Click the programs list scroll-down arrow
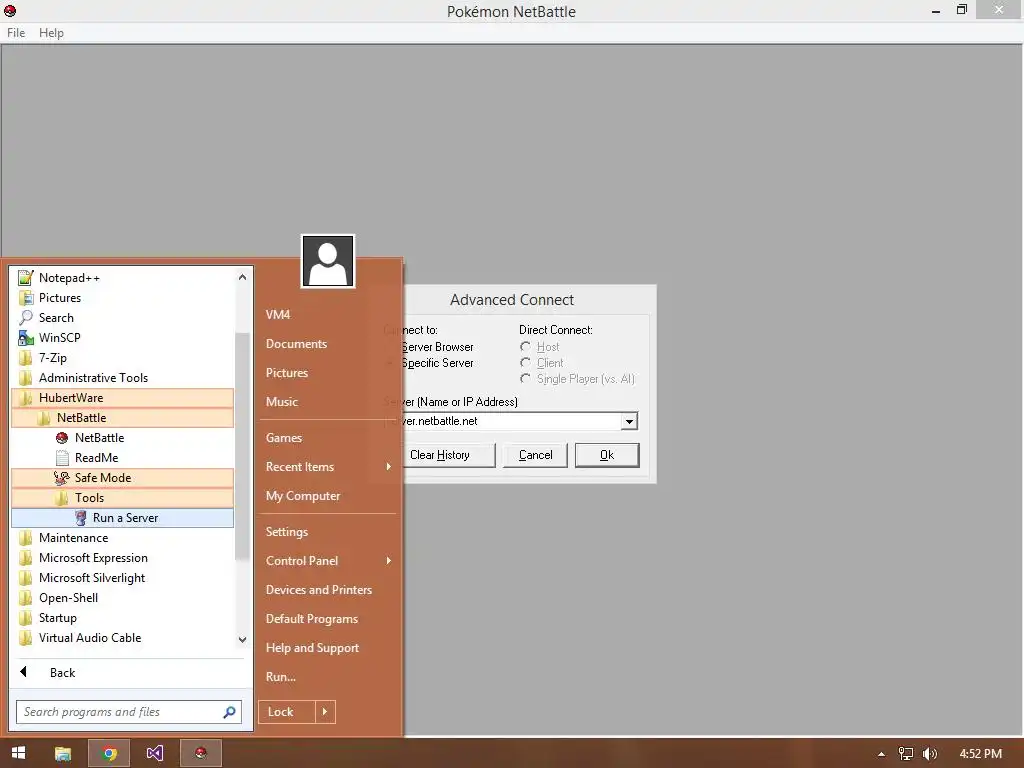This screenshot has width=1024, height=768. pos(242,640)
